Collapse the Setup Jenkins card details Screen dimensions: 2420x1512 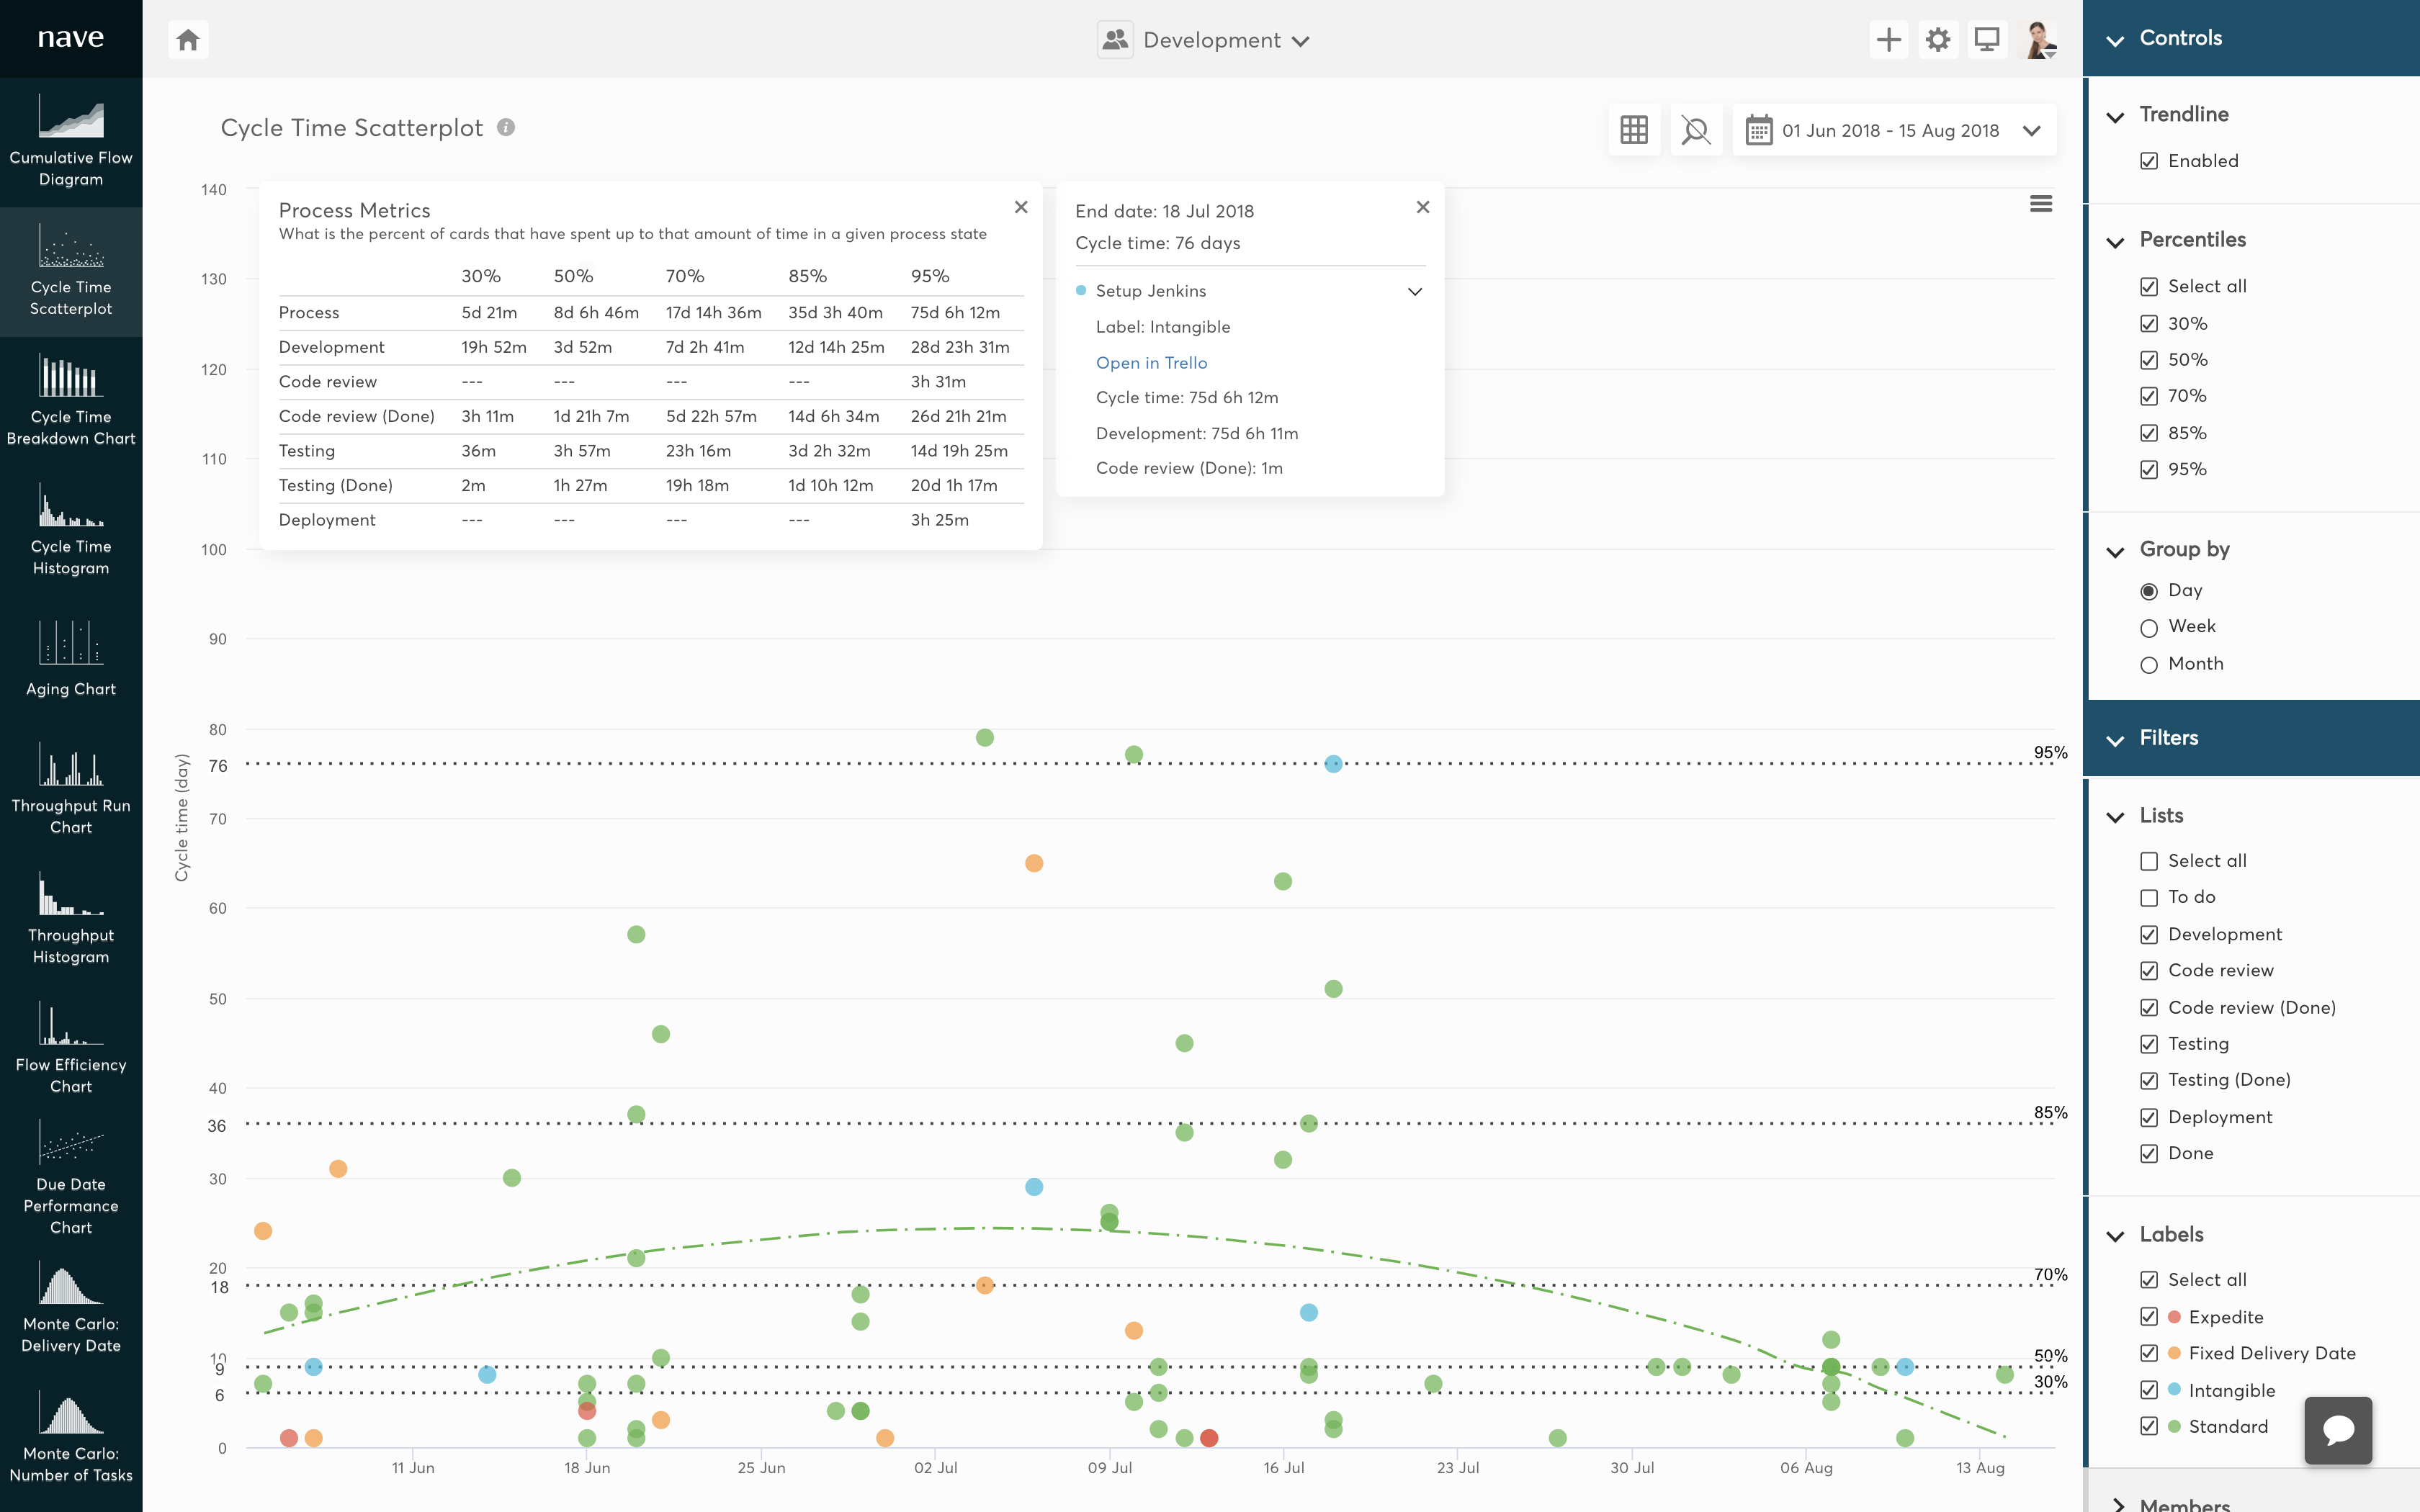1415,291
